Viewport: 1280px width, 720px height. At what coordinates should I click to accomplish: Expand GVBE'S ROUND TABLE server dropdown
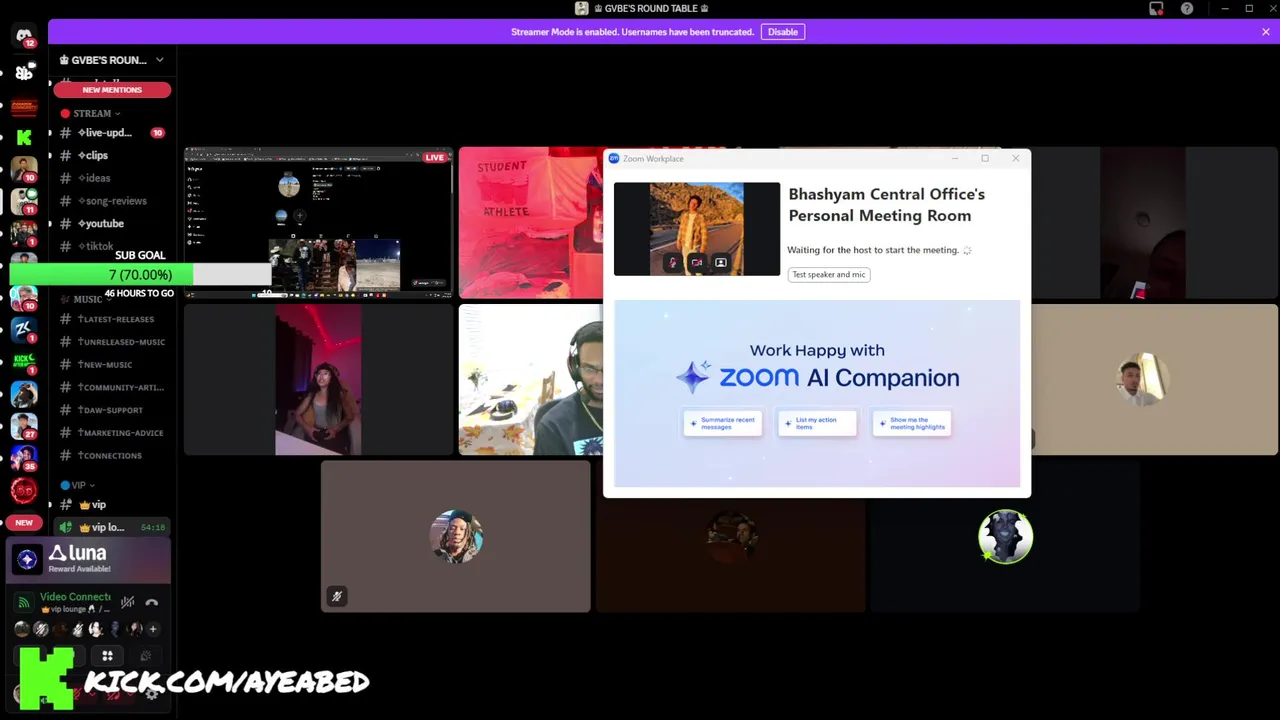click(159, 60)
